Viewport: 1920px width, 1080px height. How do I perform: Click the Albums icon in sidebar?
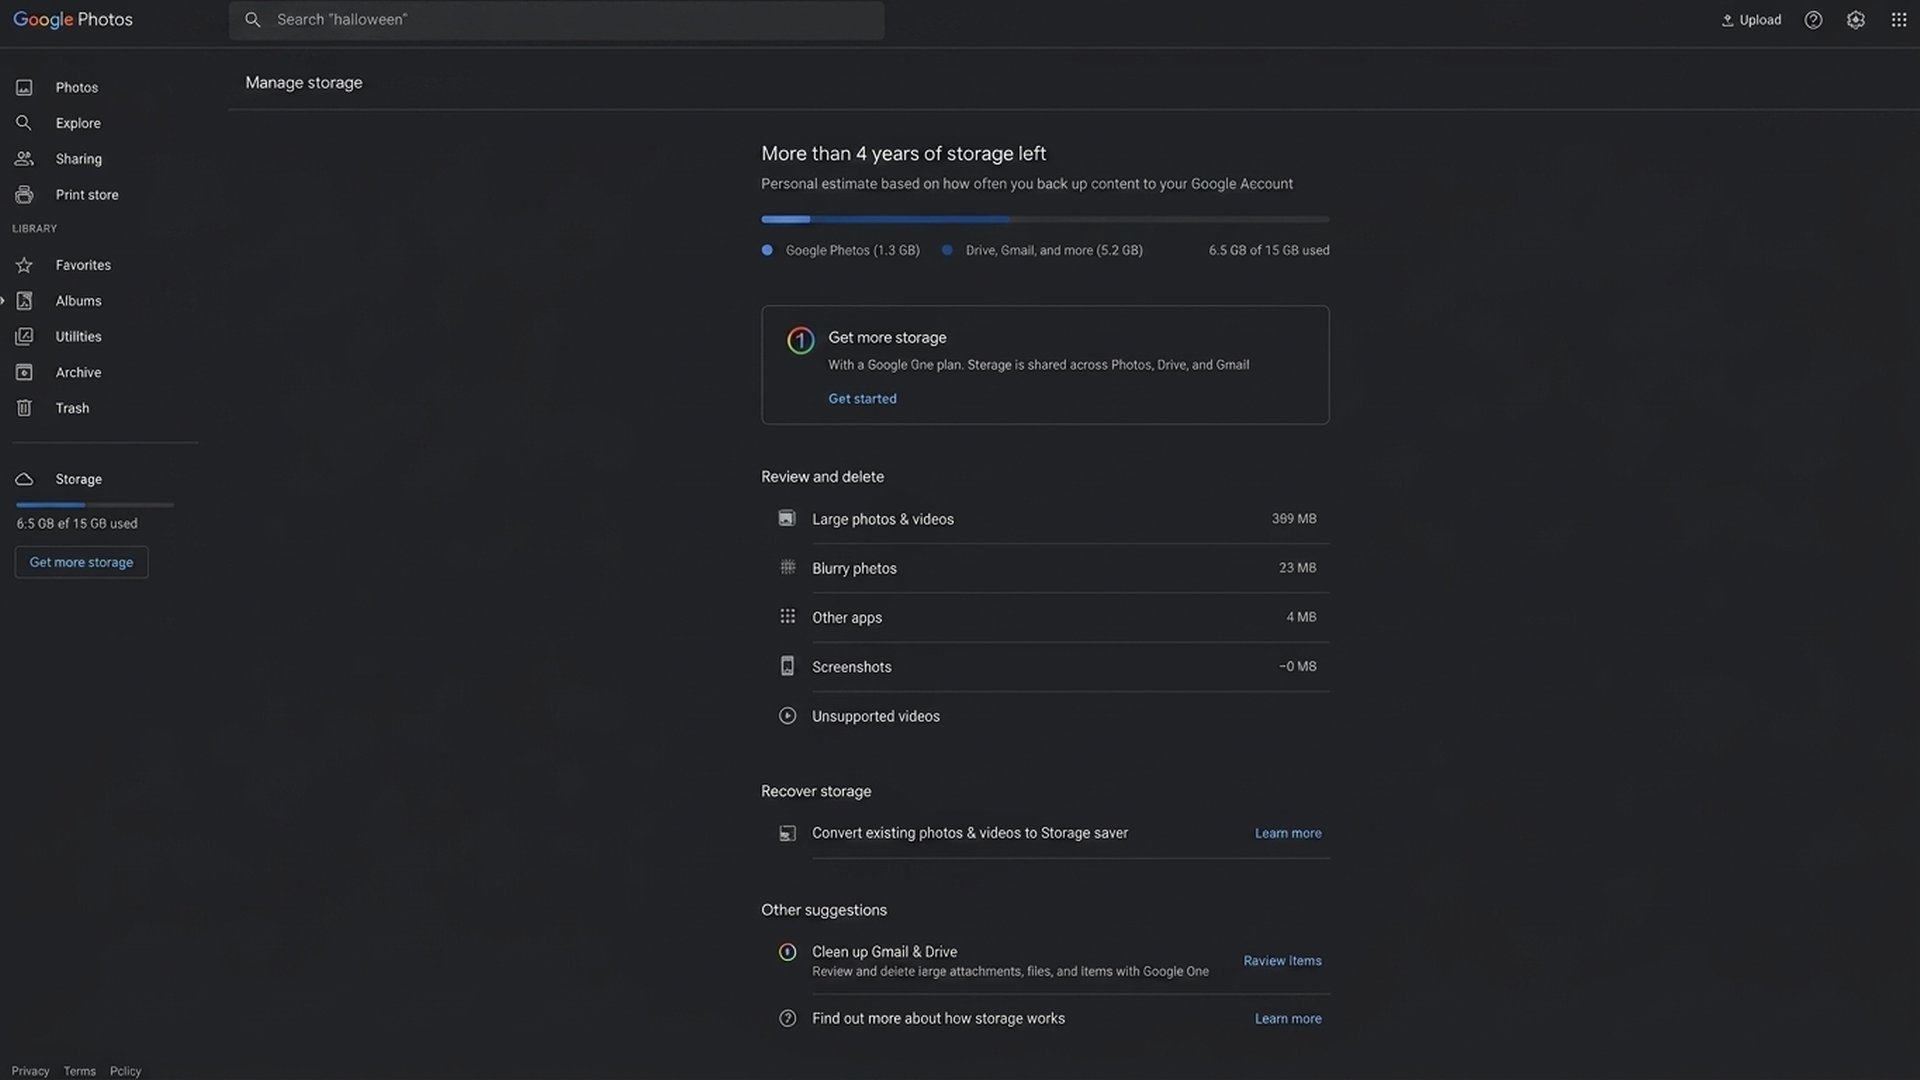[x=24, y=301]
